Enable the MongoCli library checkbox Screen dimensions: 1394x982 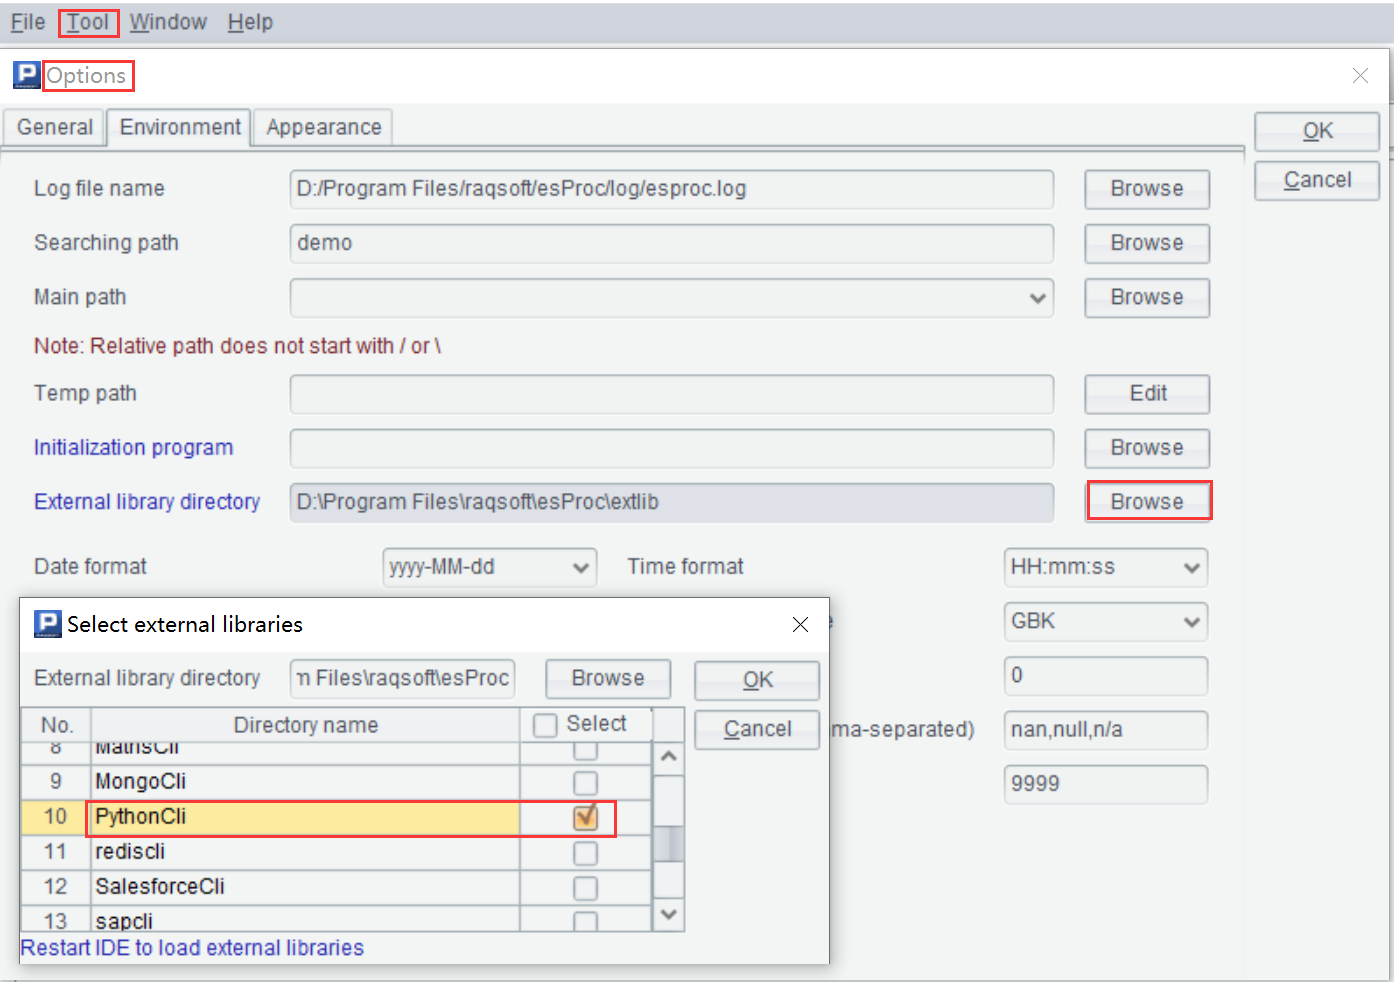tap(585, 782)
